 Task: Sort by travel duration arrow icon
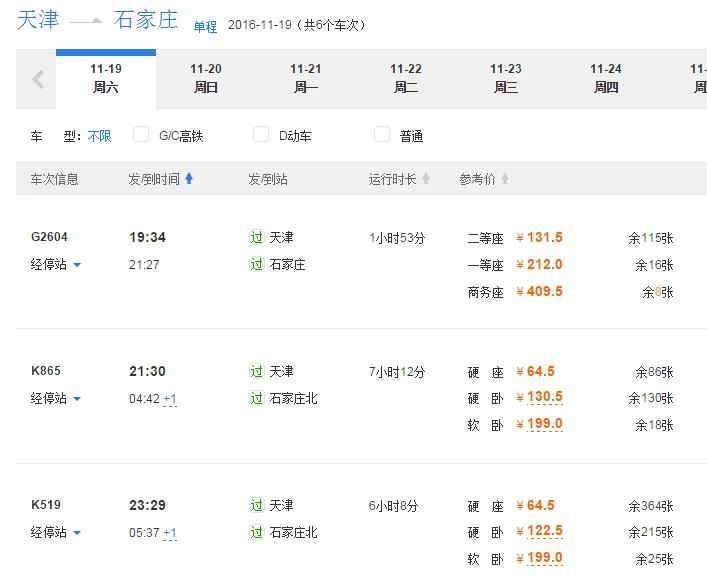tap(426, 179)
